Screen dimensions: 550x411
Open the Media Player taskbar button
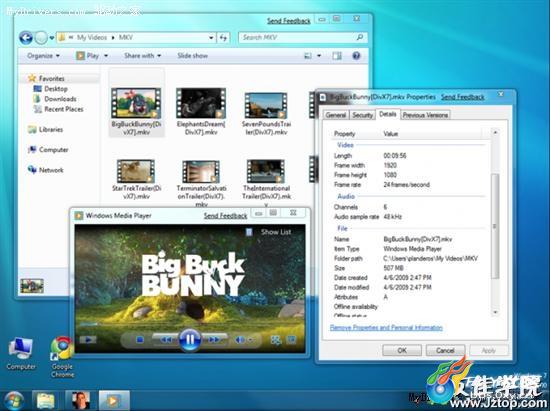point(114,400)
